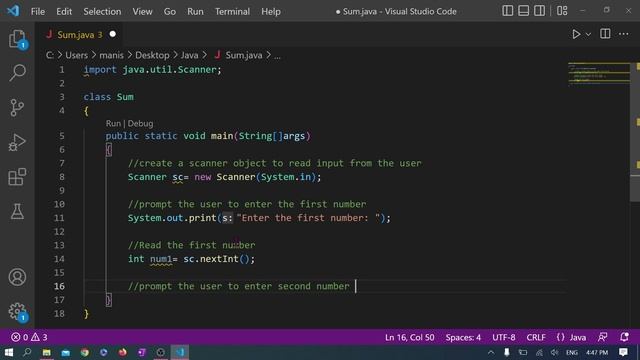This screenshot has width=640, height=360.
Task: Close unsaved Sum.java tab via dot
Action: (x=113, y=34)
